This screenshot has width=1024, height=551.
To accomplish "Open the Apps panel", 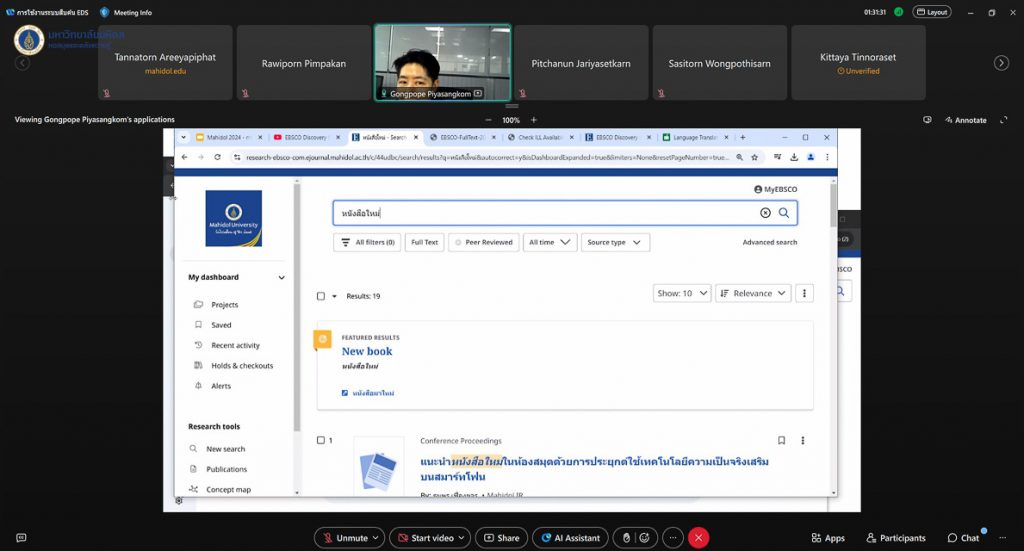I will [827, 538].
